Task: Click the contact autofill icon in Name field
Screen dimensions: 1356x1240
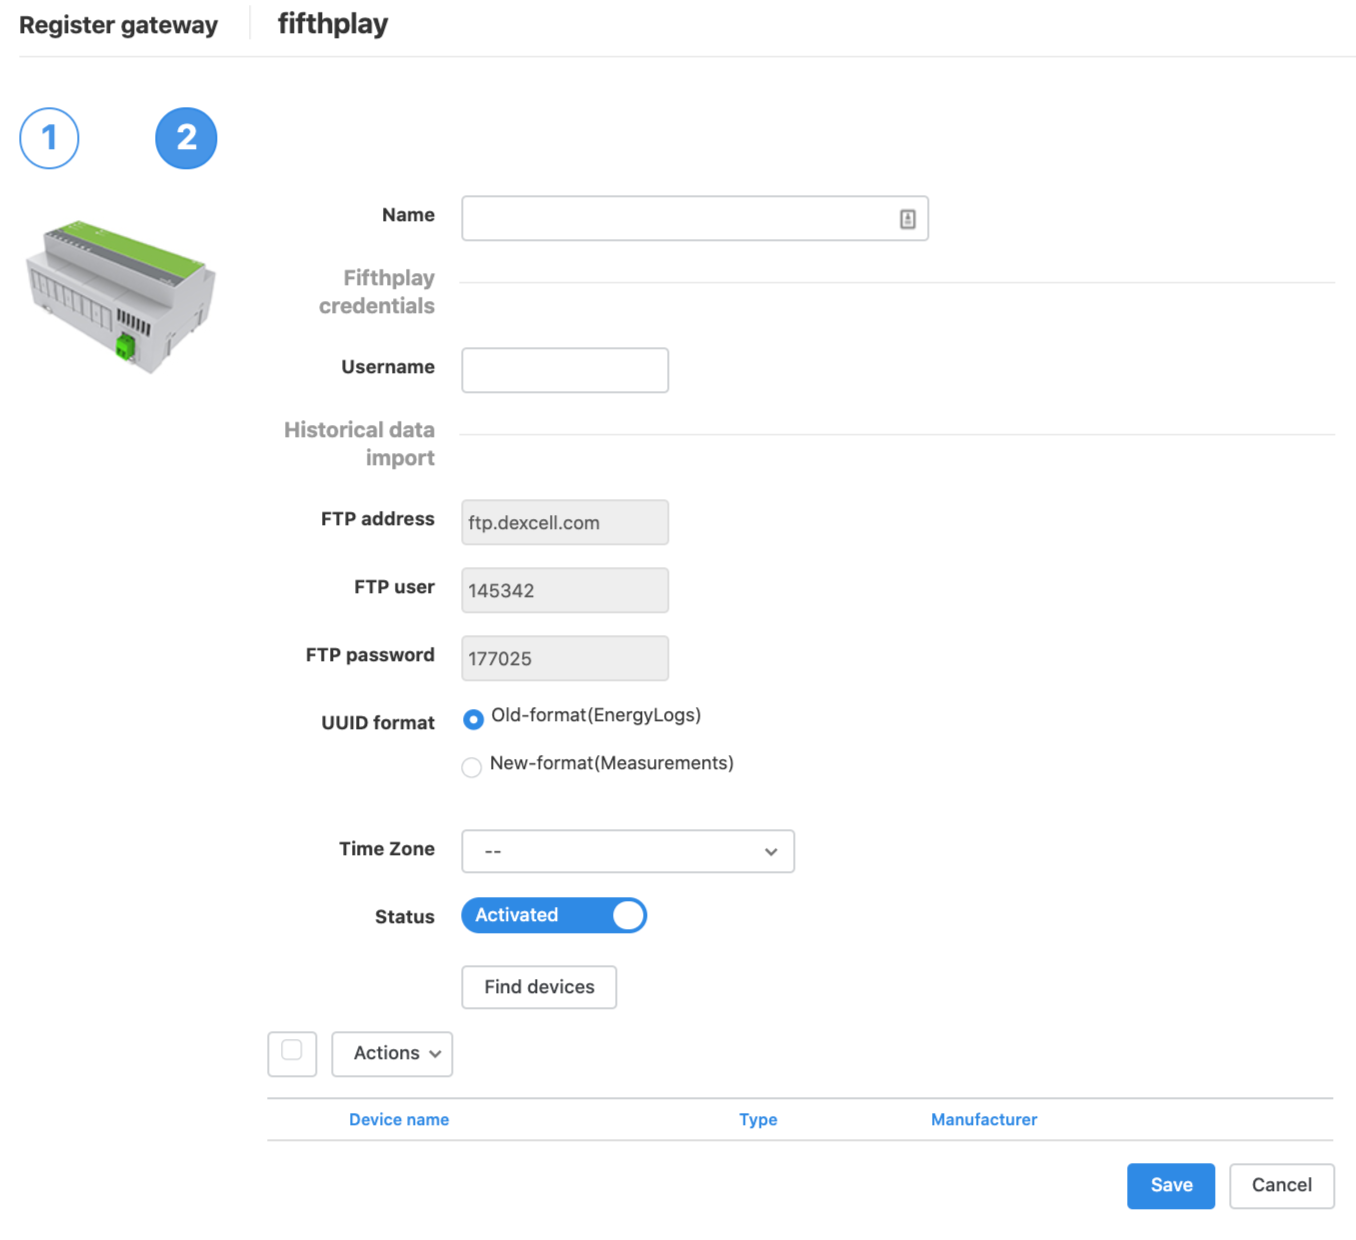Action: pos(907,219)
